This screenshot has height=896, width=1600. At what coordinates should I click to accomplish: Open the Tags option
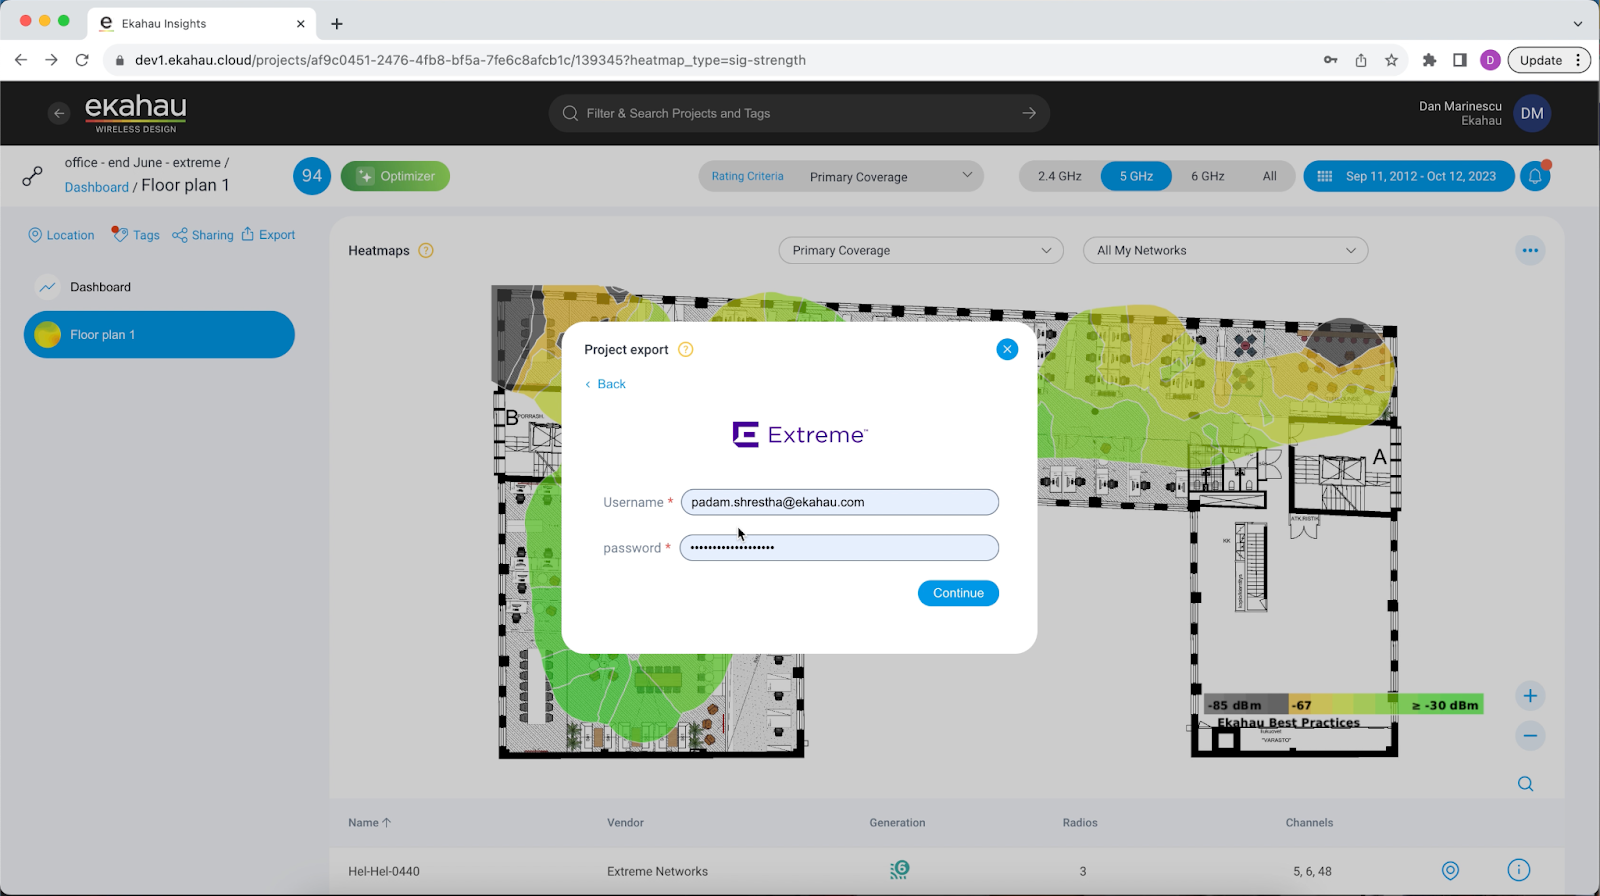pos(135,235)
